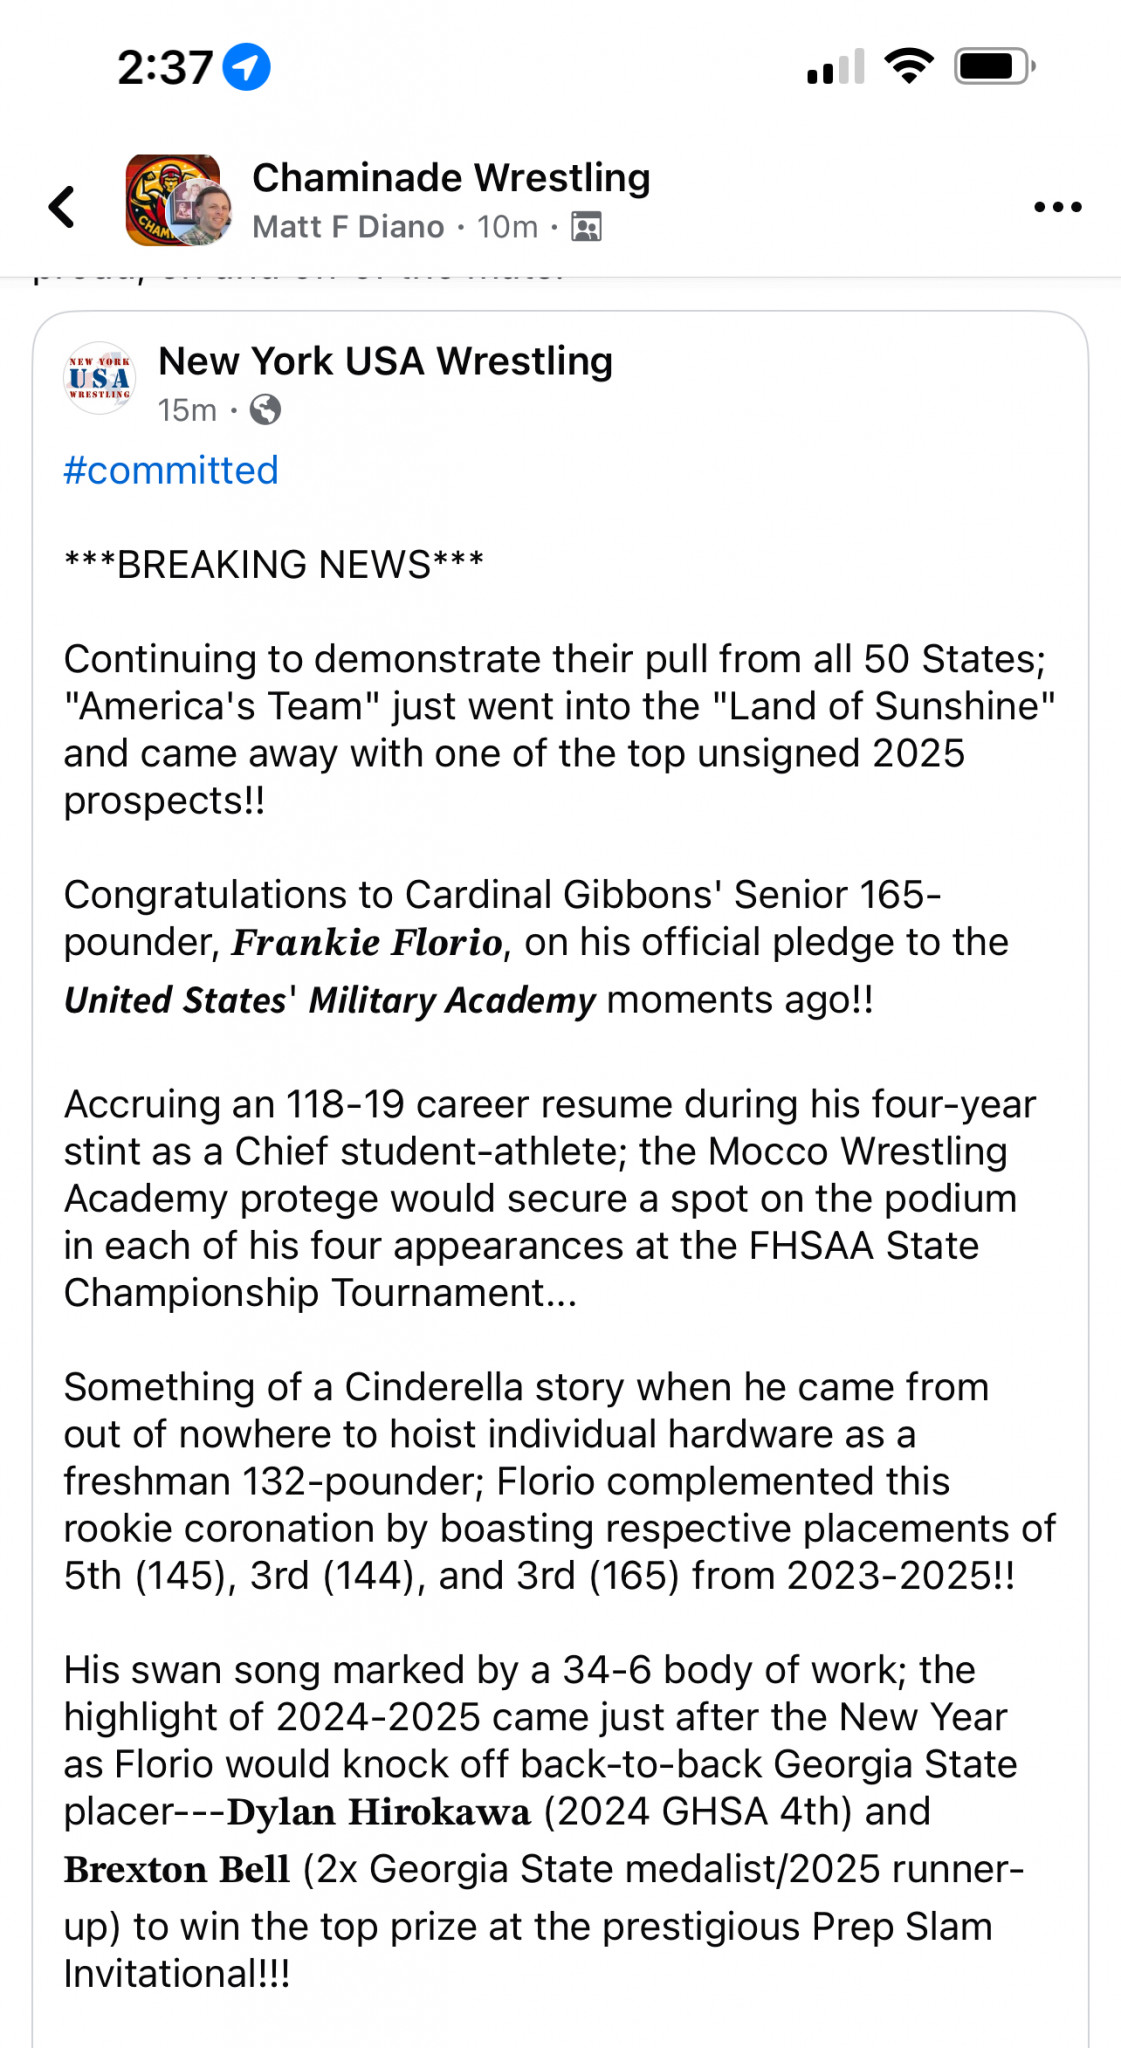Image resolution: width=1121 pixels, height=2048 pixels.
Task: Tap the BREAKING NEWS headline text
Action: click(x=274, y=564)
